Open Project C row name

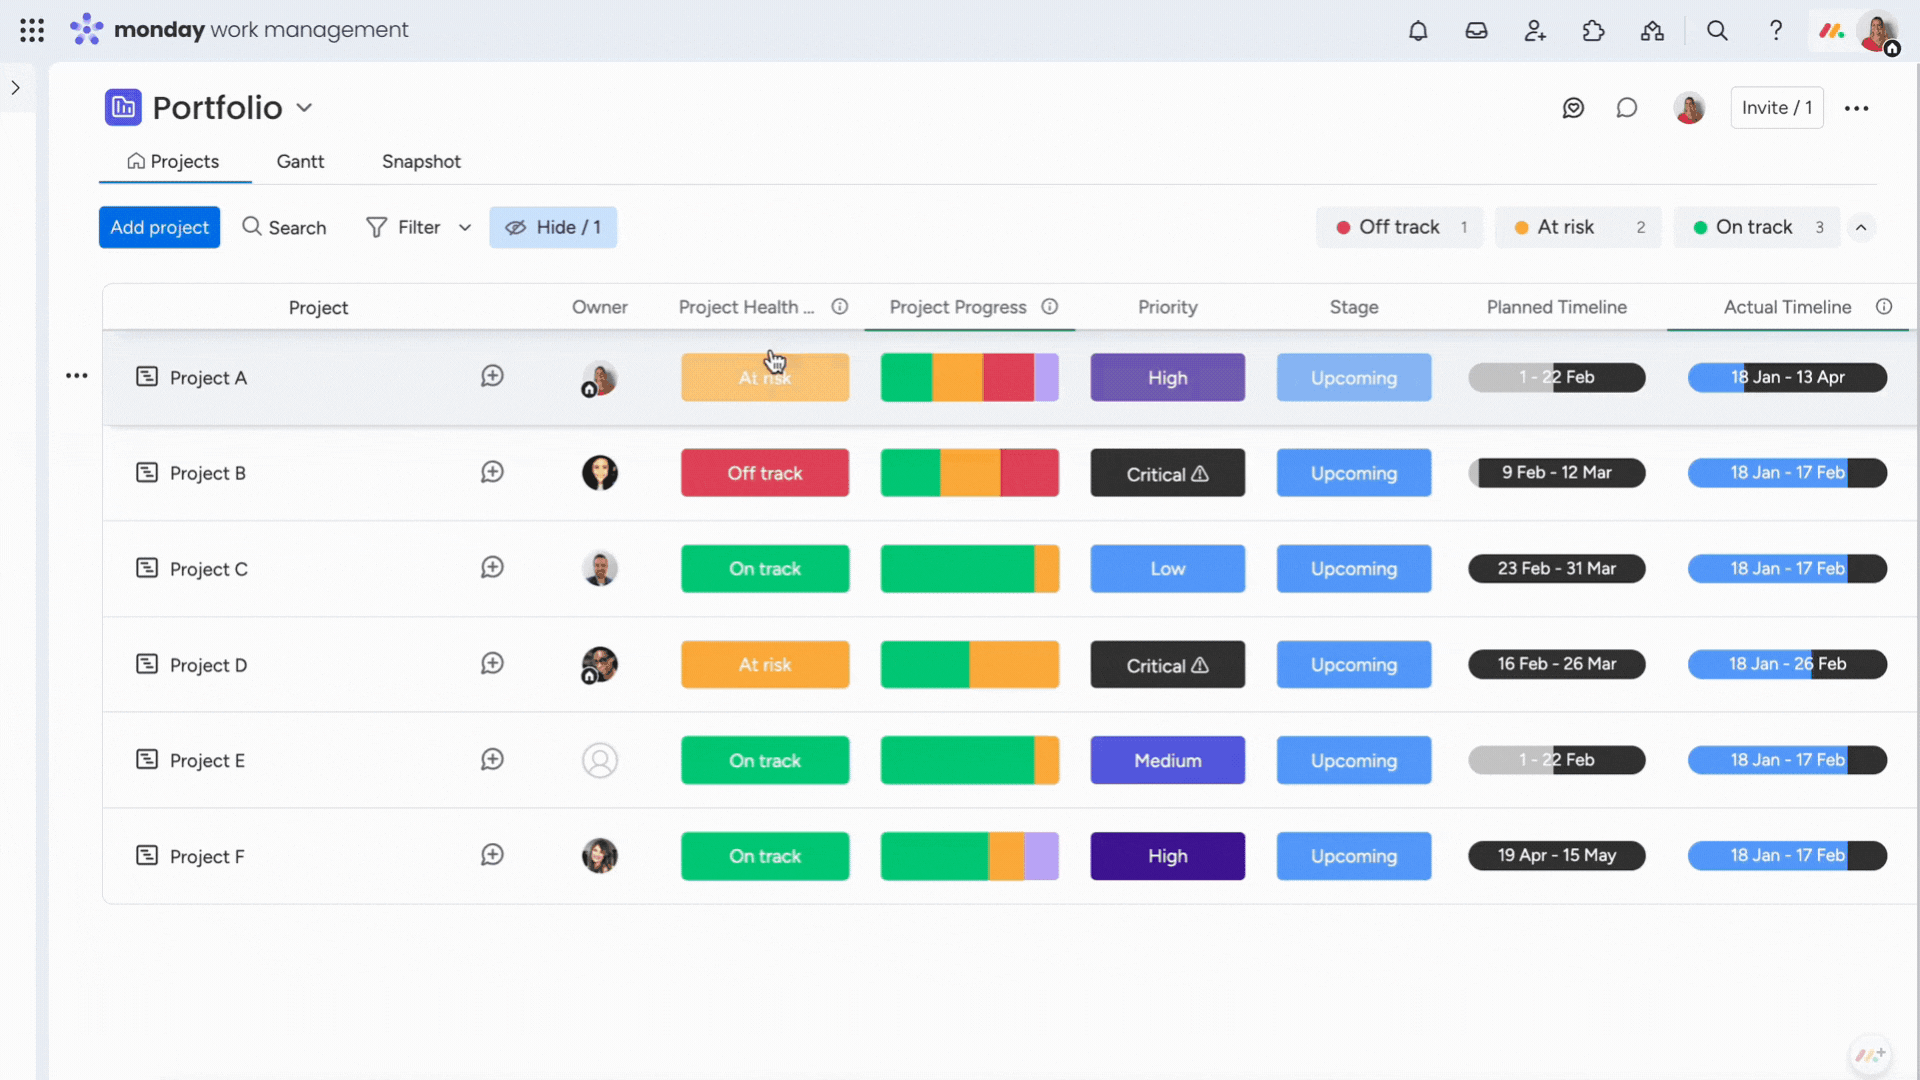click(209, 569)
